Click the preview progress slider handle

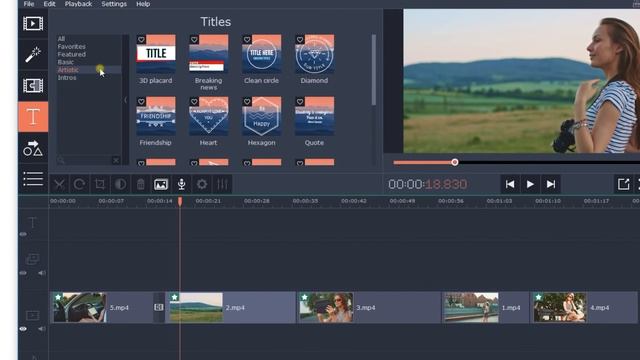coord(455,162)
